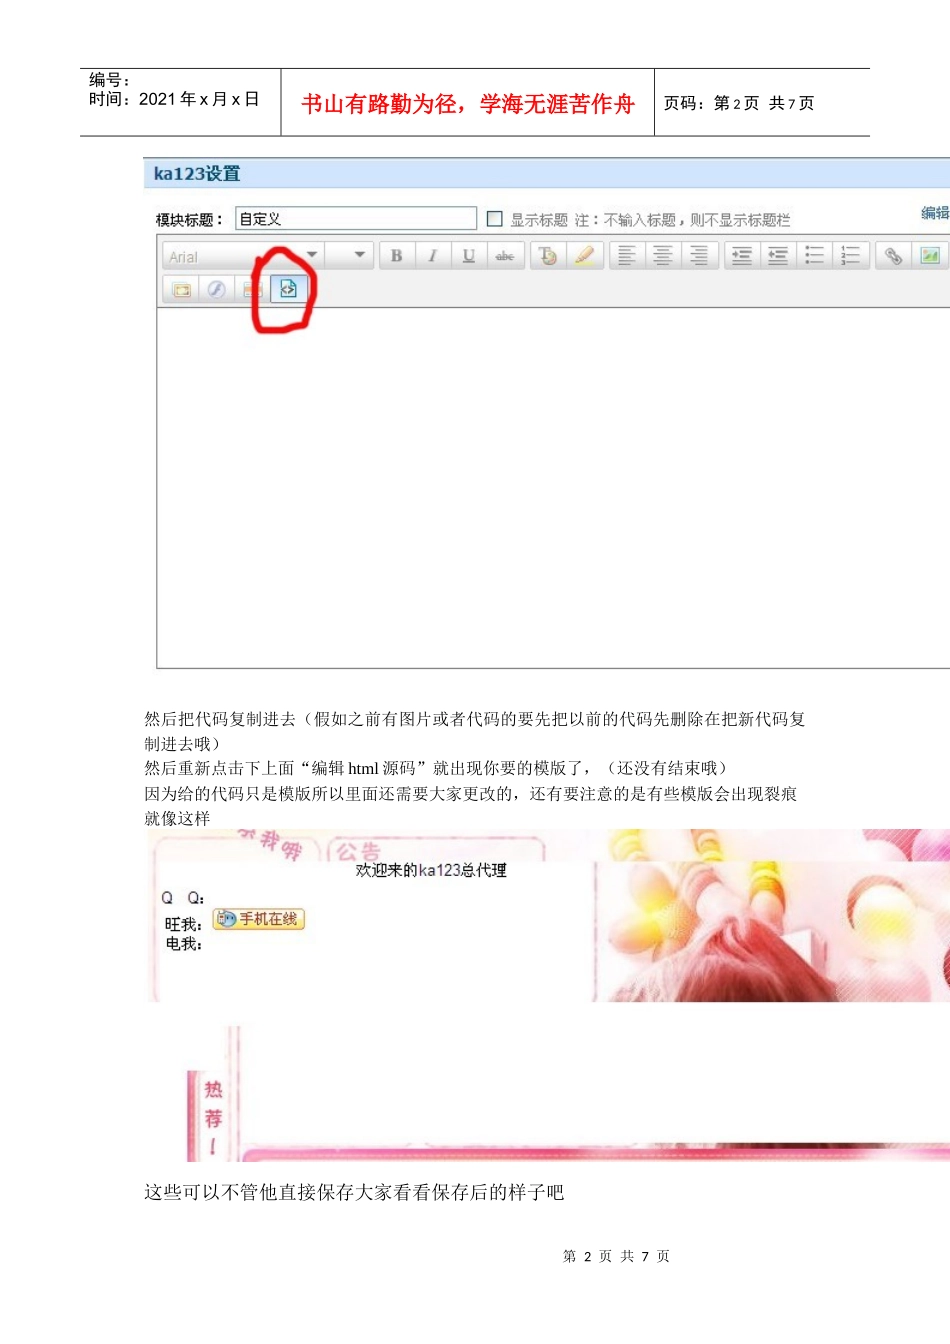Apply strikethrough formatting
Viewport: 950px width, 1344px height.
tap(504, 256)
